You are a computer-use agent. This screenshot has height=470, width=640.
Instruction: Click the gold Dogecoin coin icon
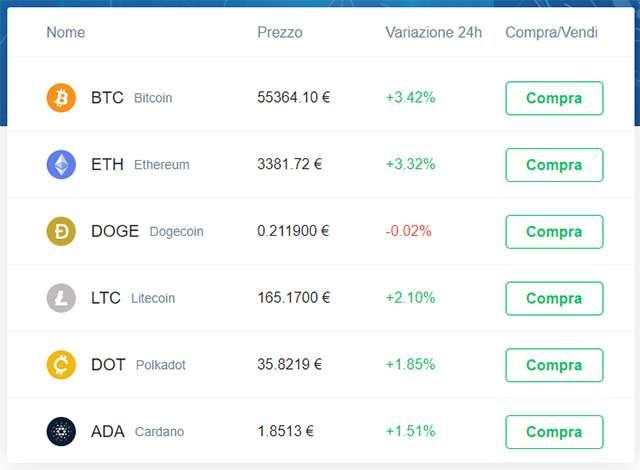pyautogui.click(x=61, y=231)
